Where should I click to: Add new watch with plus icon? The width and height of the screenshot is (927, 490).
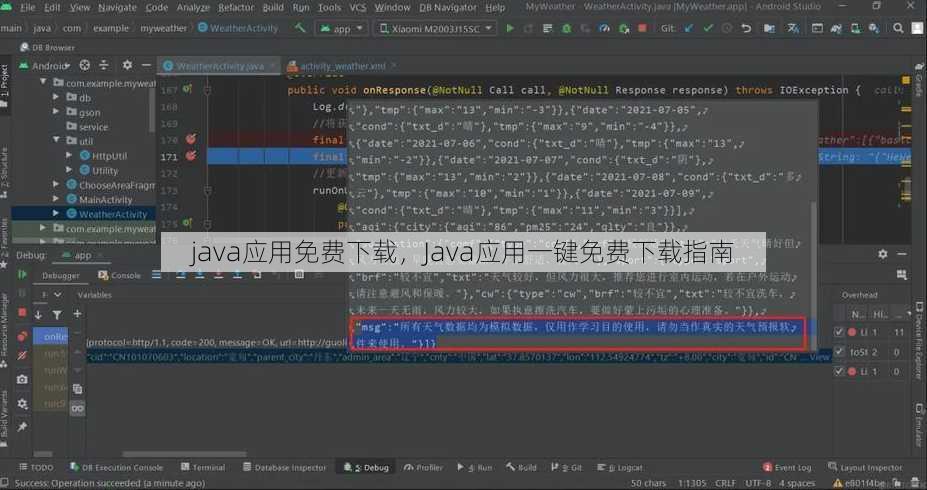click(x=77, y=314)
